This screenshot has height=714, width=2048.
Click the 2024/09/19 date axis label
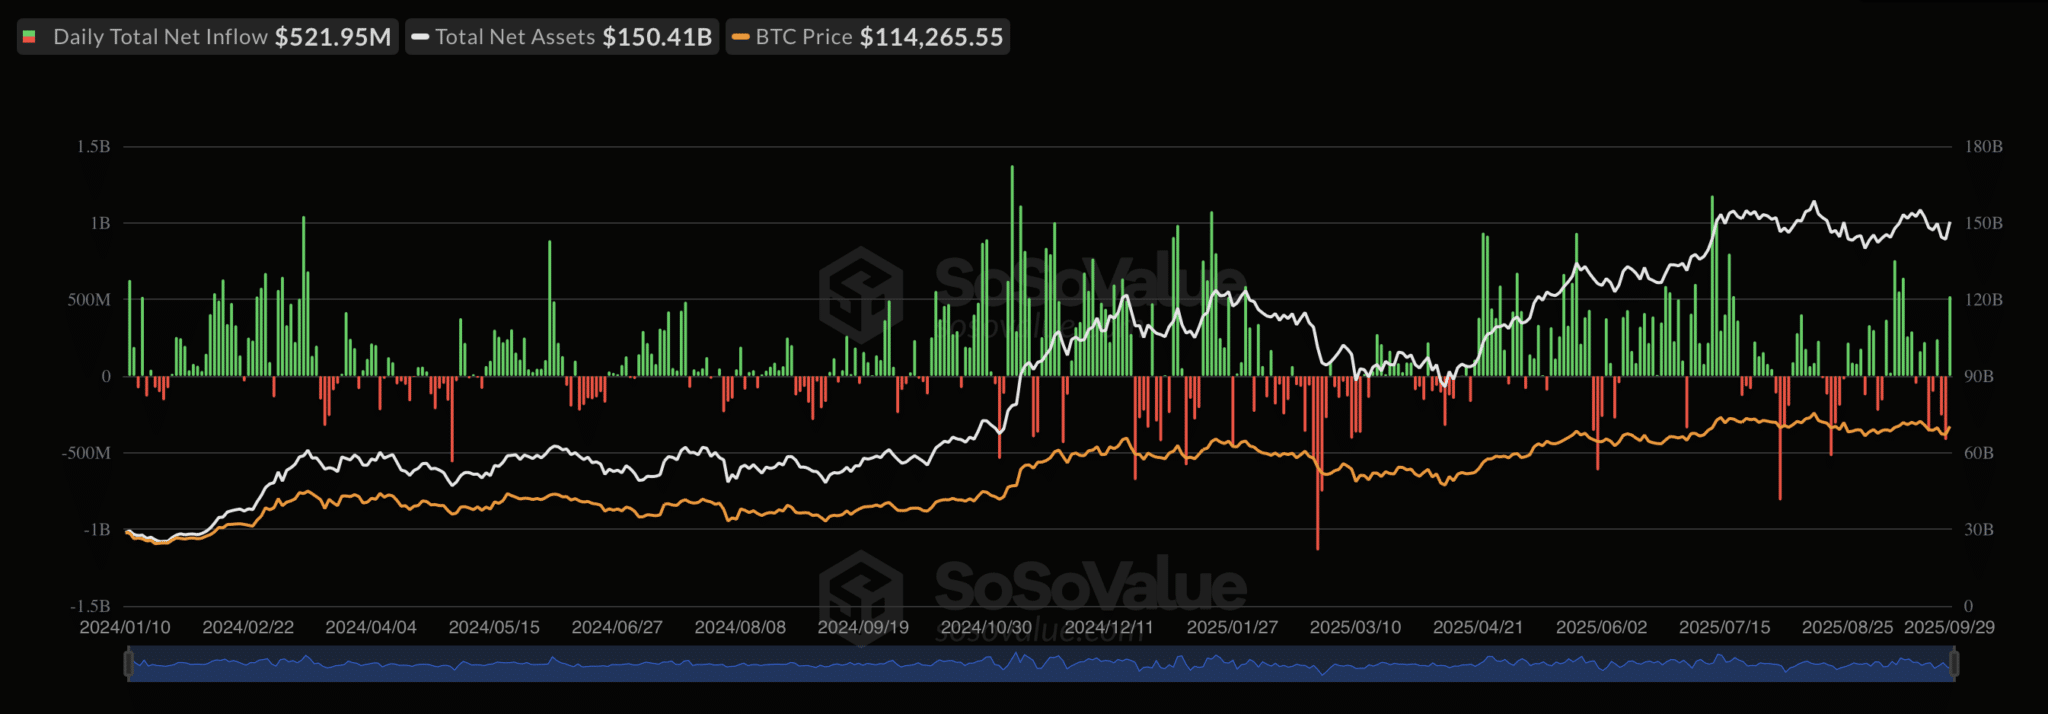[863, 627]
